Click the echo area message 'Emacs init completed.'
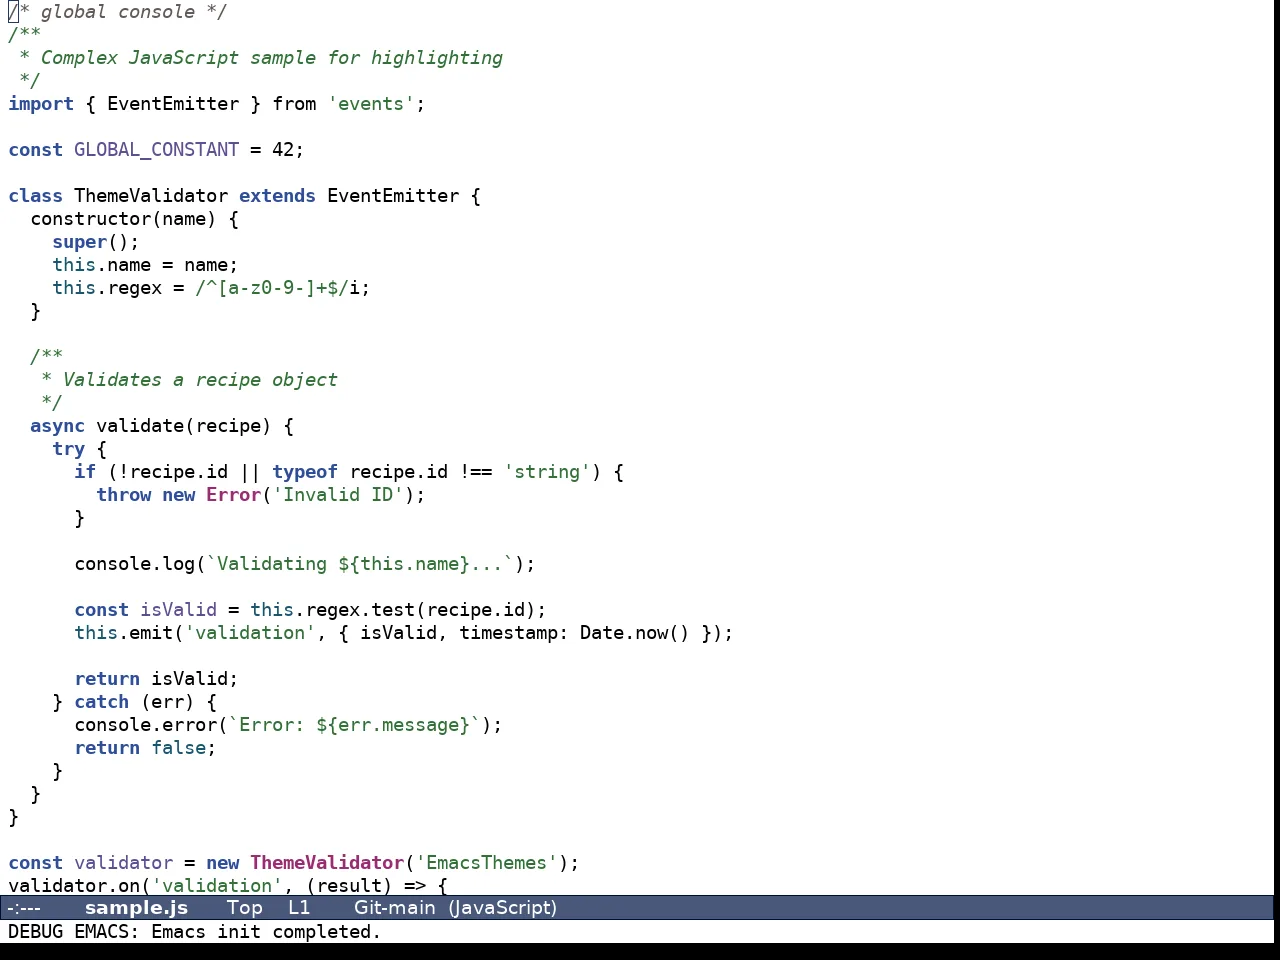 [x=266, y=932]
